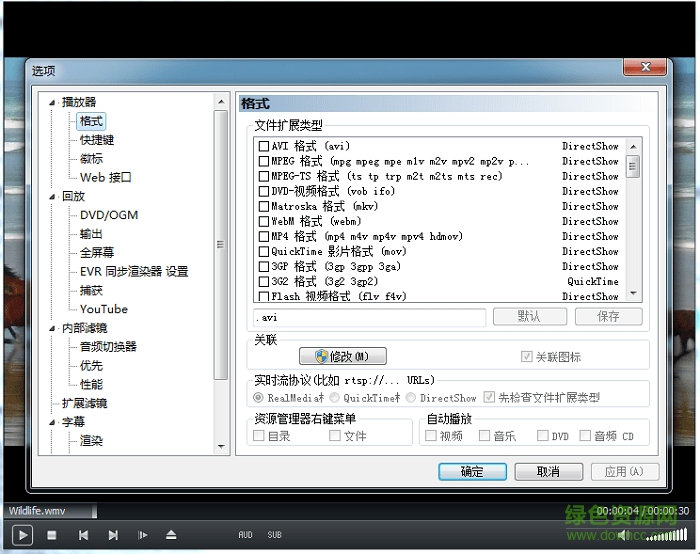The width and height of the screenshot is (700, 554).
Task: Mute sound via the speaker icon
Action: pos(622,535)
